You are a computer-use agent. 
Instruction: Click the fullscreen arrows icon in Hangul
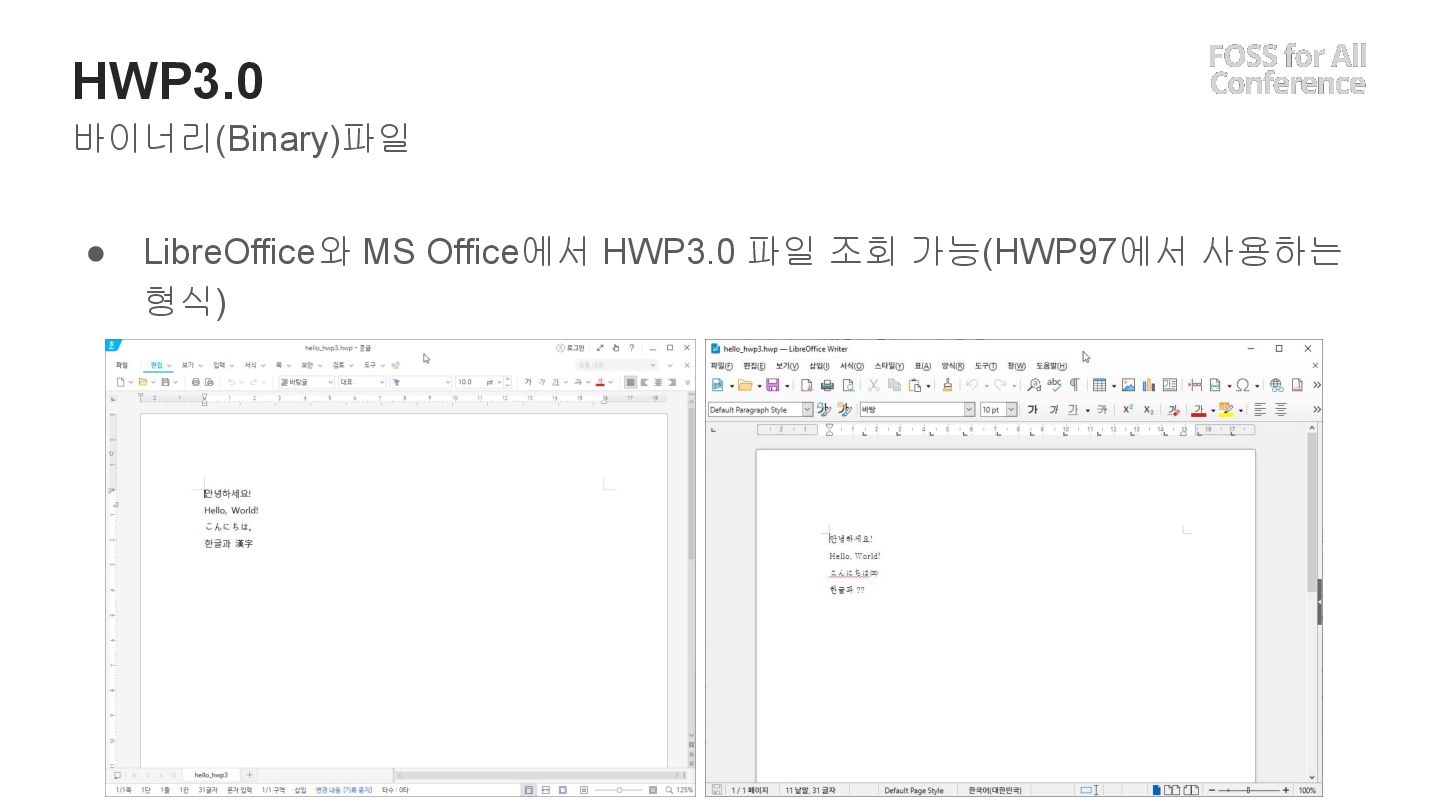click(x=600, y=348)
